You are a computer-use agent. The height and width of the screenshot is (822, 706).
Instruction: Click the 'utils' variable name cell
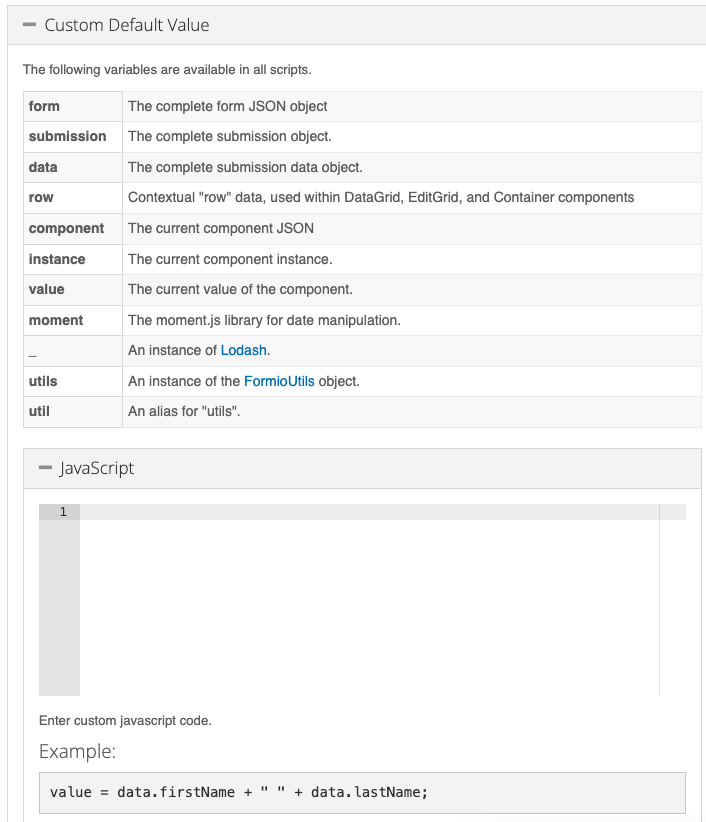coord(44,381)
